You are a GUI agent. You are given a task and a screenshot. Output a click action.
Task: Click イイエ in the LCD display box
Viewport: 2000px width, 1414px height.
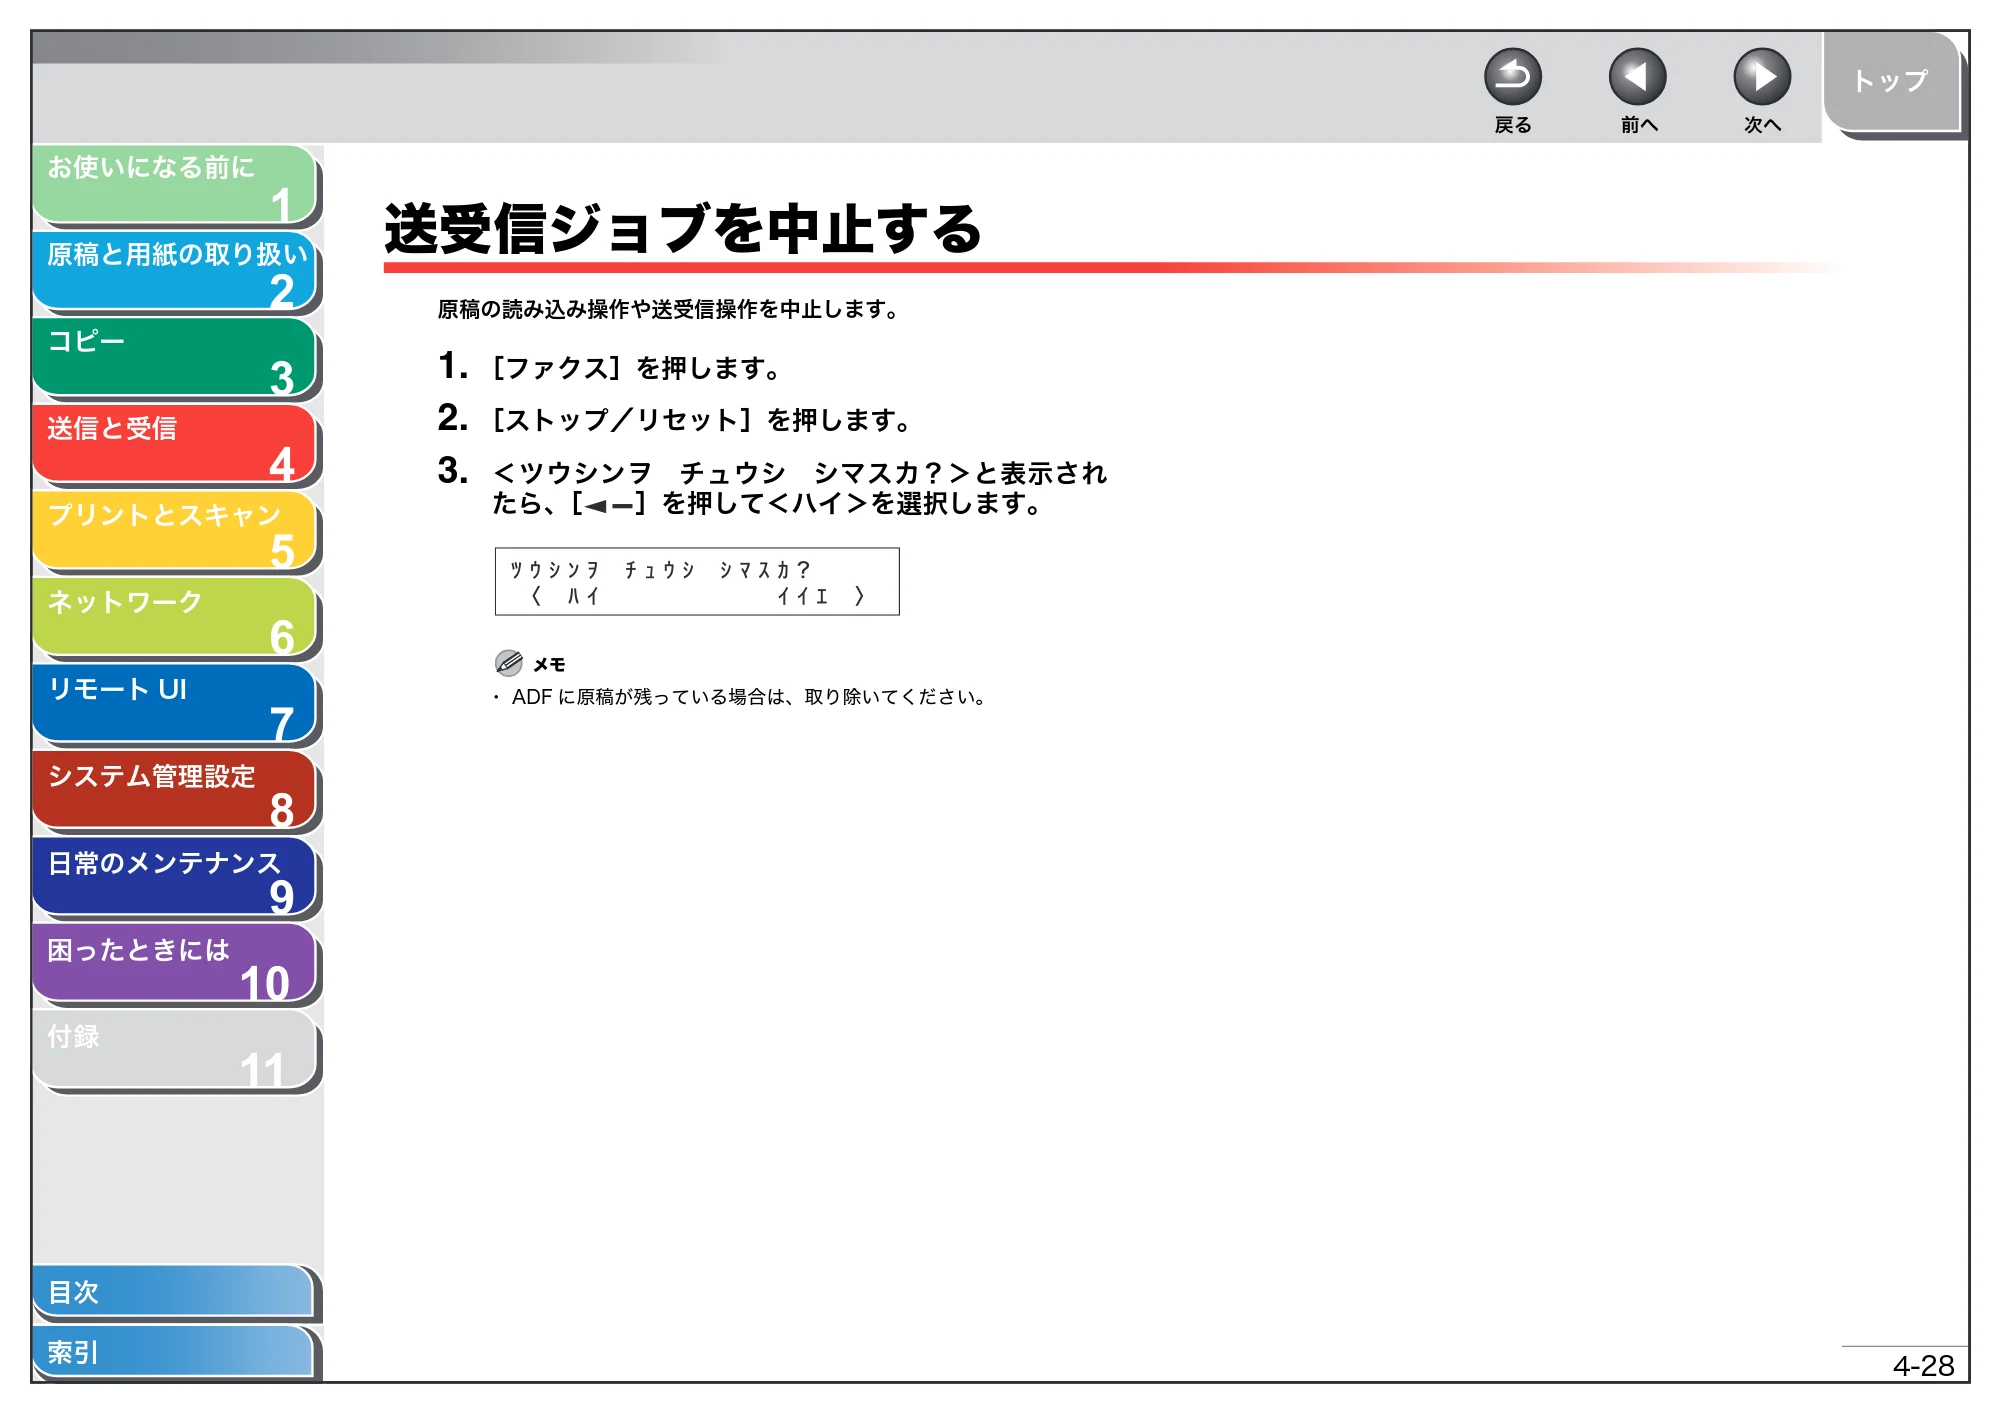click(803, 597)
